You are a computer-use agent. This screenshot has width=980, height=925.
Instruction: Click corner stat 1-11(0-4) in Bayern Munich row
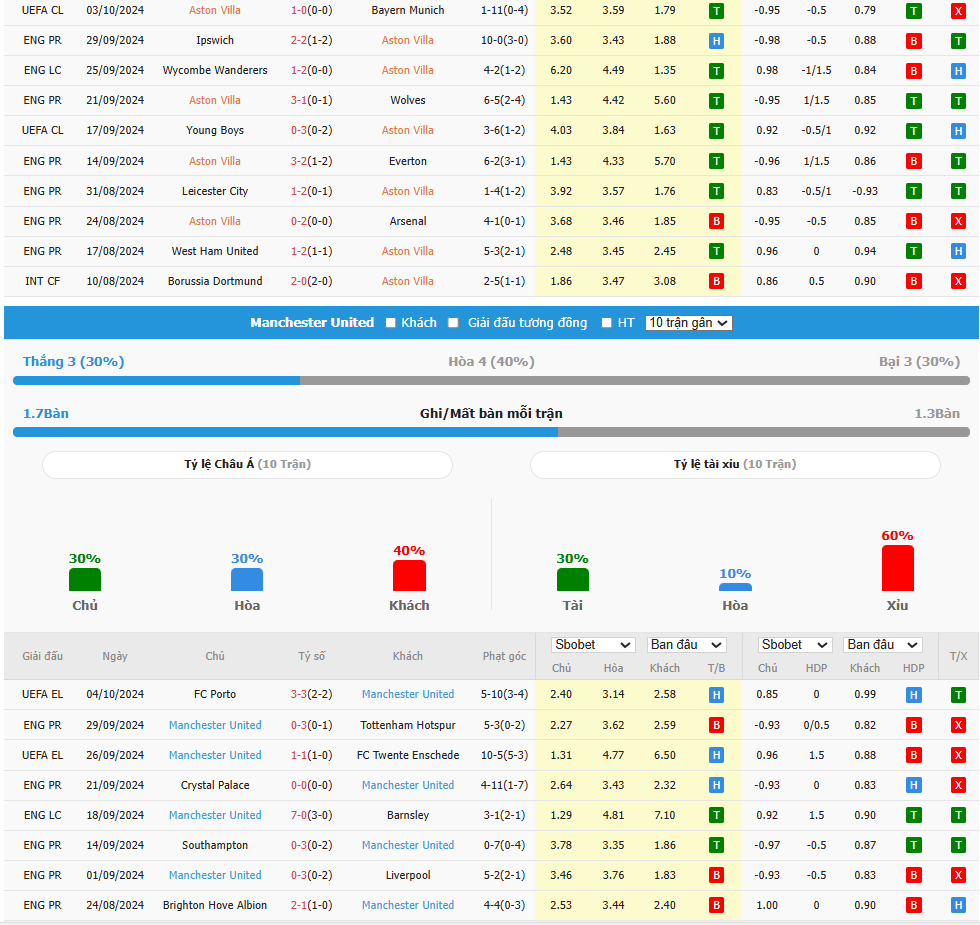tap(504, 10)
